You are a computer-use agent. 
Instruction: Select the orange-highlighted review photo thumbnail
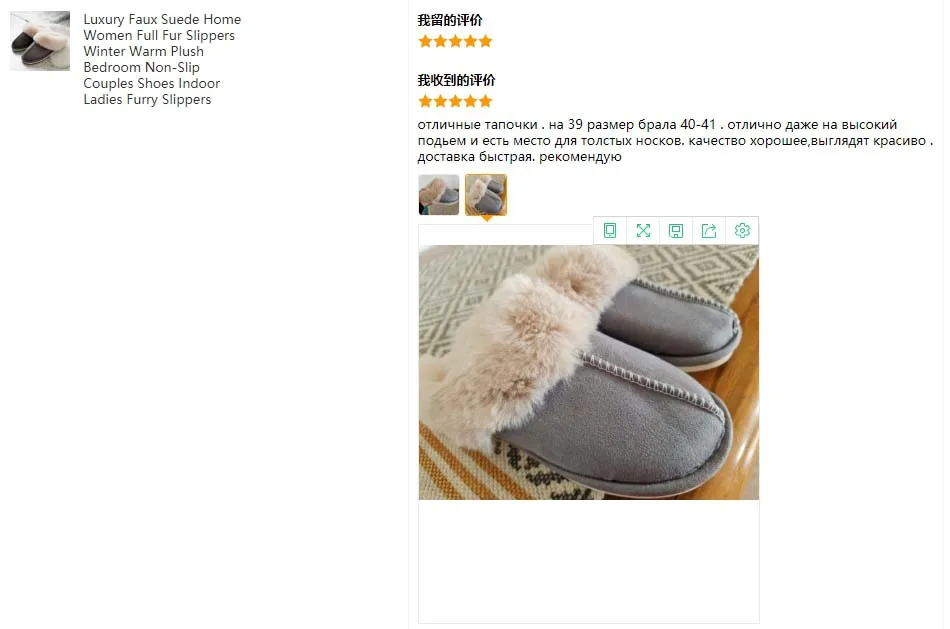pyautogui.click(x=486, y=195)
